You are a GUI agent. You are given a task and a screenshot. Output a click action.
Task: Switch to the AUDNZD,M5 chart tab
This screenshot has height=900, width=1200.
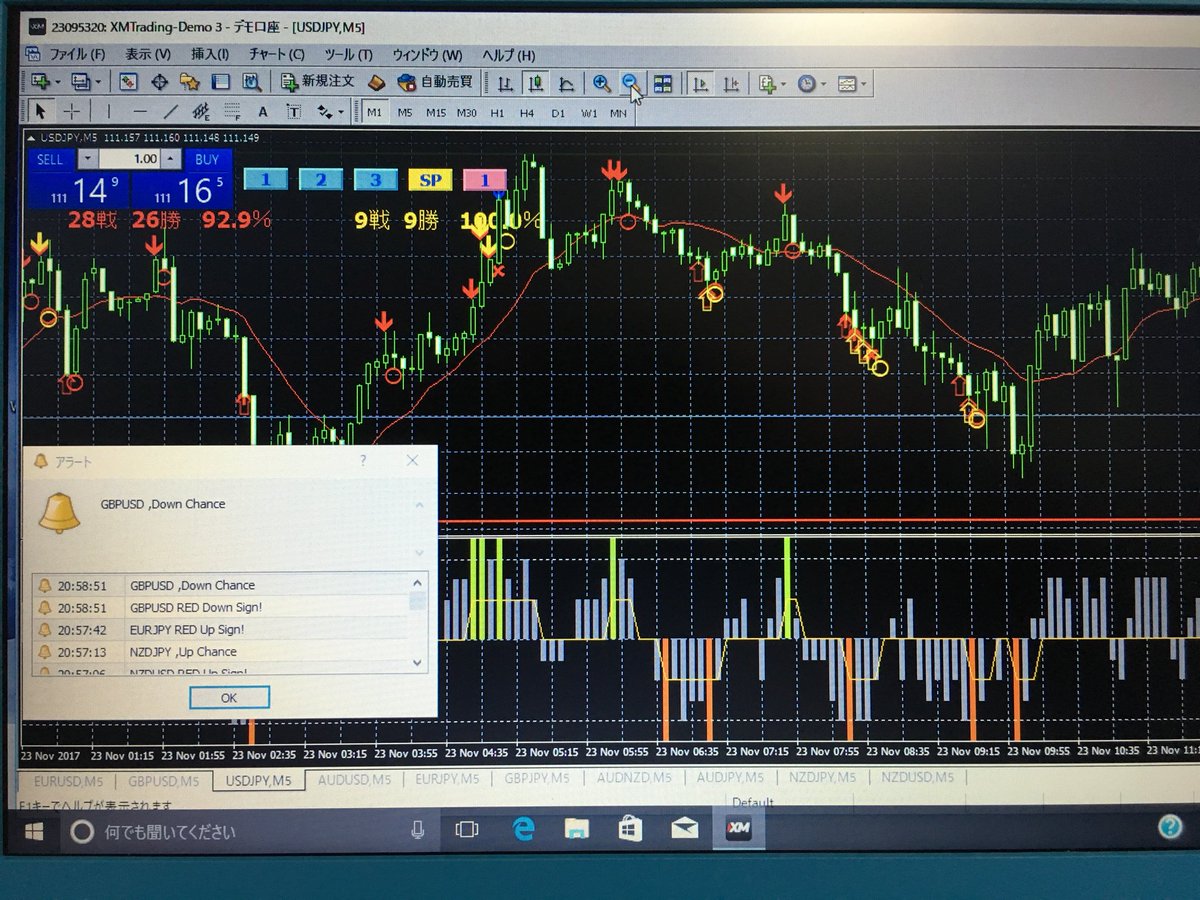coord(632,778)
